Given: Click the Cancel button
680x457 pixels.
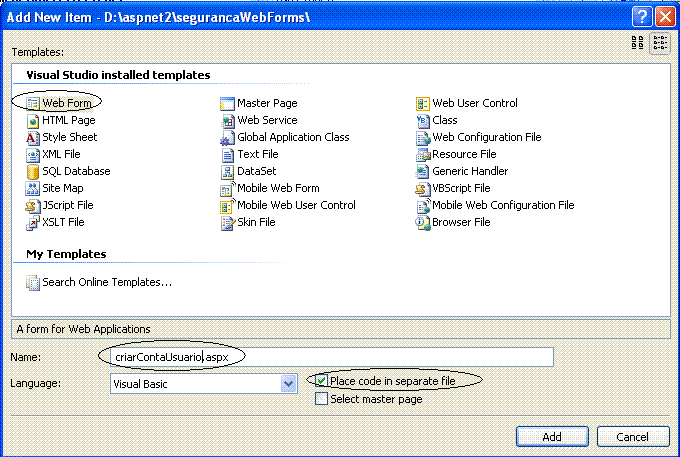Looking at the screenshot, I should 633,436.
